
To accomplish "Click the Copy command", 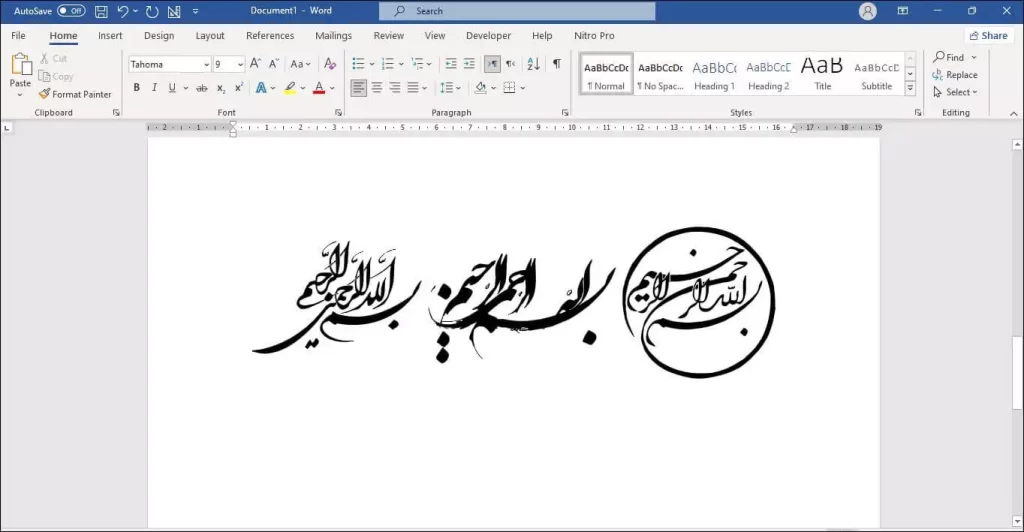I will pos(56,76).
